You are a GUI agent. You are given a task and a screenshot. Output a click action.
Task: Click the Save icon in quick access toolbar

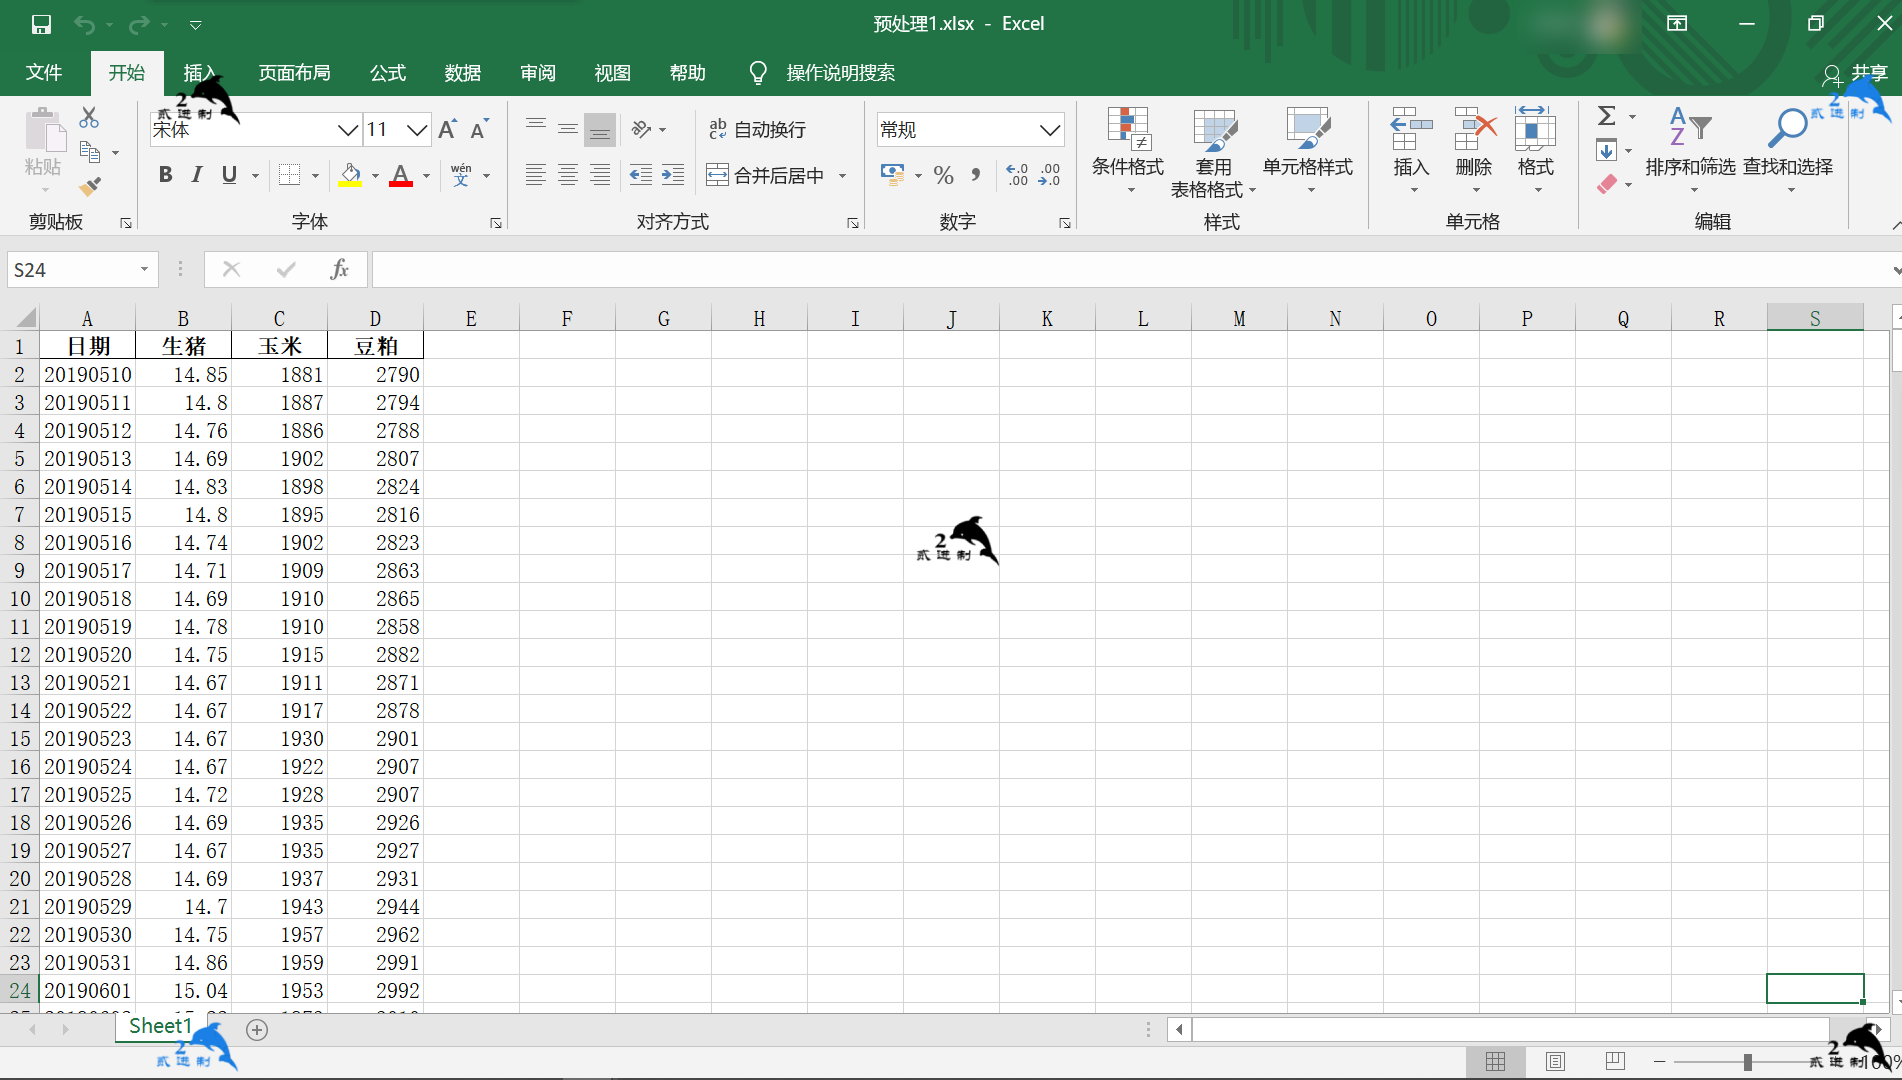tap(41, 24)
